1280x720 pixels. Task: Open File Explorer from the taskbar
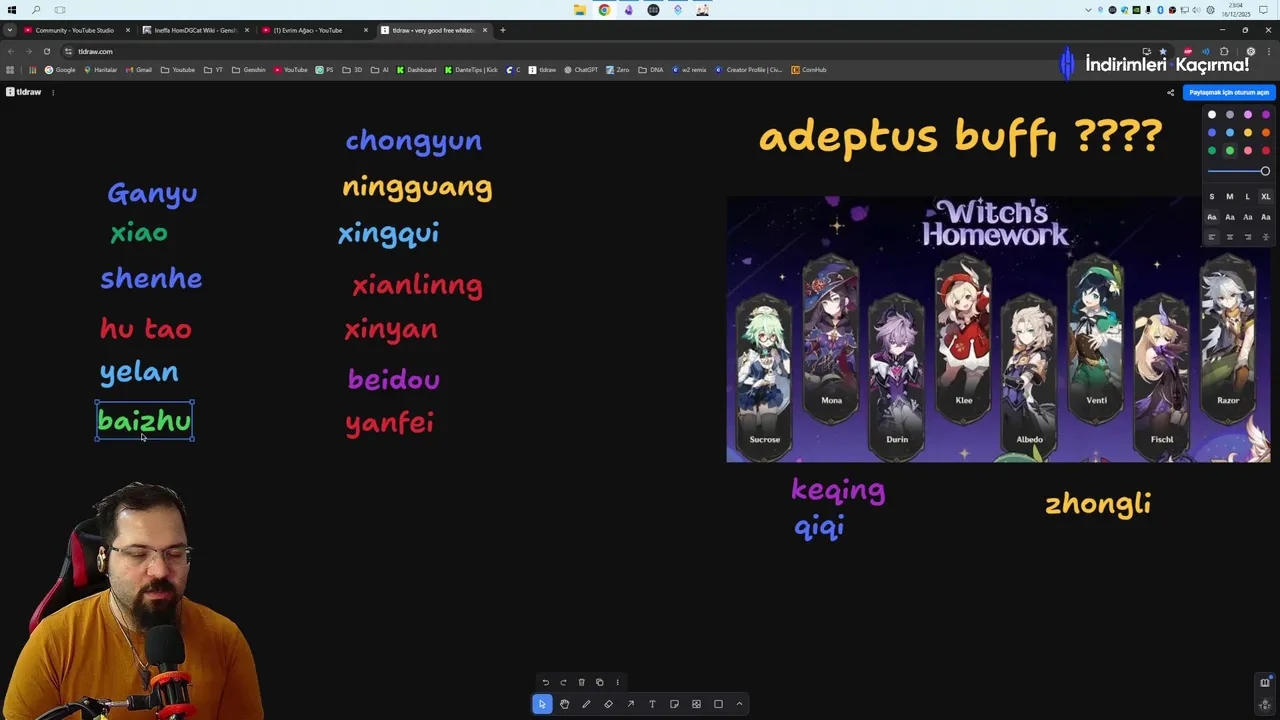[580, 10]
